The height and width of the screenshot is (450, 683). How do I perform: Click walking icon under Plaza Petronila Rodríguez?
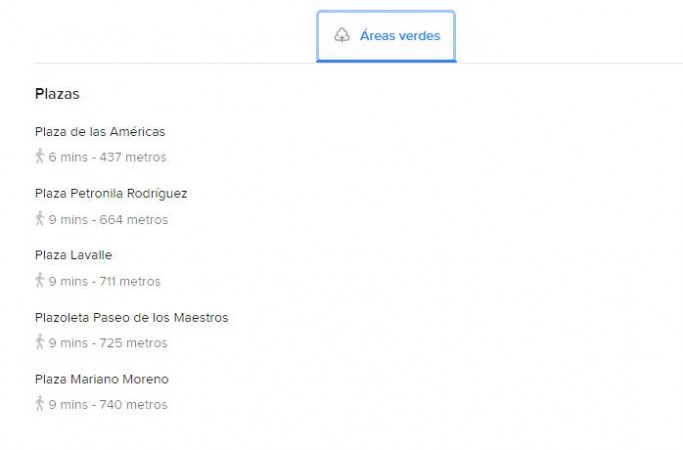click(40, 219)
